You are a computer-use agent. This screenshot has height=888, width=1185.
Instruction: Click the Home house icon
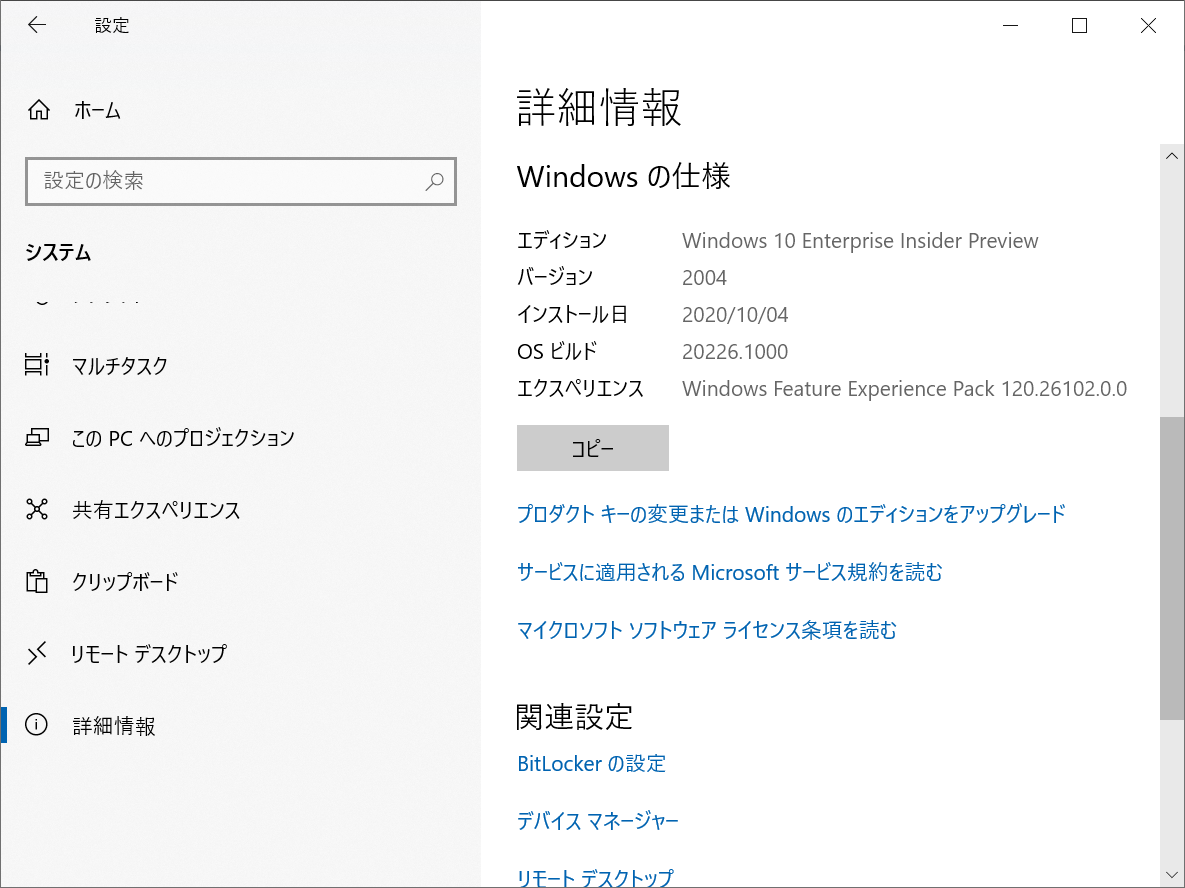coord(39,110)
